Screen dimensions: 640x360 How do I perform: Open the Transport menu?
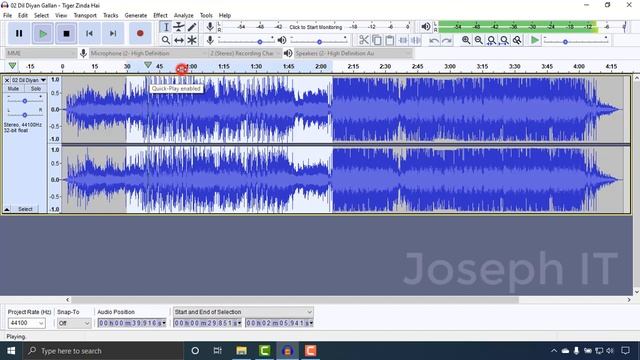click(x=85, y=16)
